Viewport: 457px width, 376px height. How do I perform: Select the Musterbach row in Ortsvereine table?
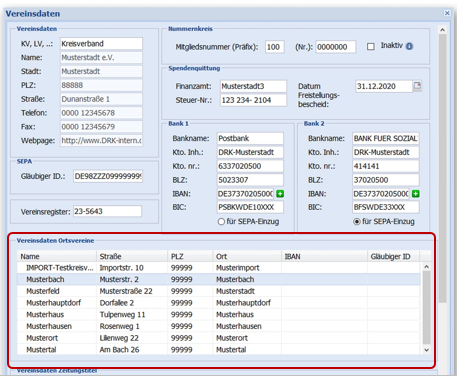coord(219,279)
